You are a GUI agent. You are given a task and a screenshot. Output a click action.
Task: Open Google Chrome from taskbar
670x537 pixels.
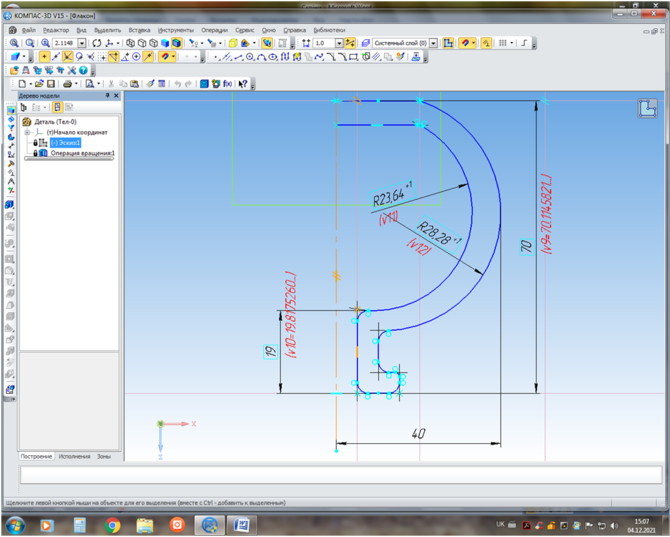pos(112,525)
